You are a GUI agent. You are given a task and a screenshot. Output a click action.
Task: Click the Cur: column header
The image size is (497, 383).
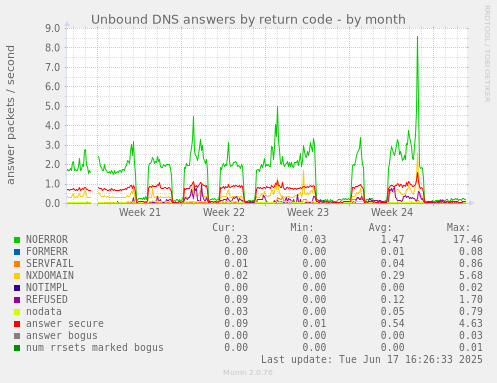tap(224, 227)
